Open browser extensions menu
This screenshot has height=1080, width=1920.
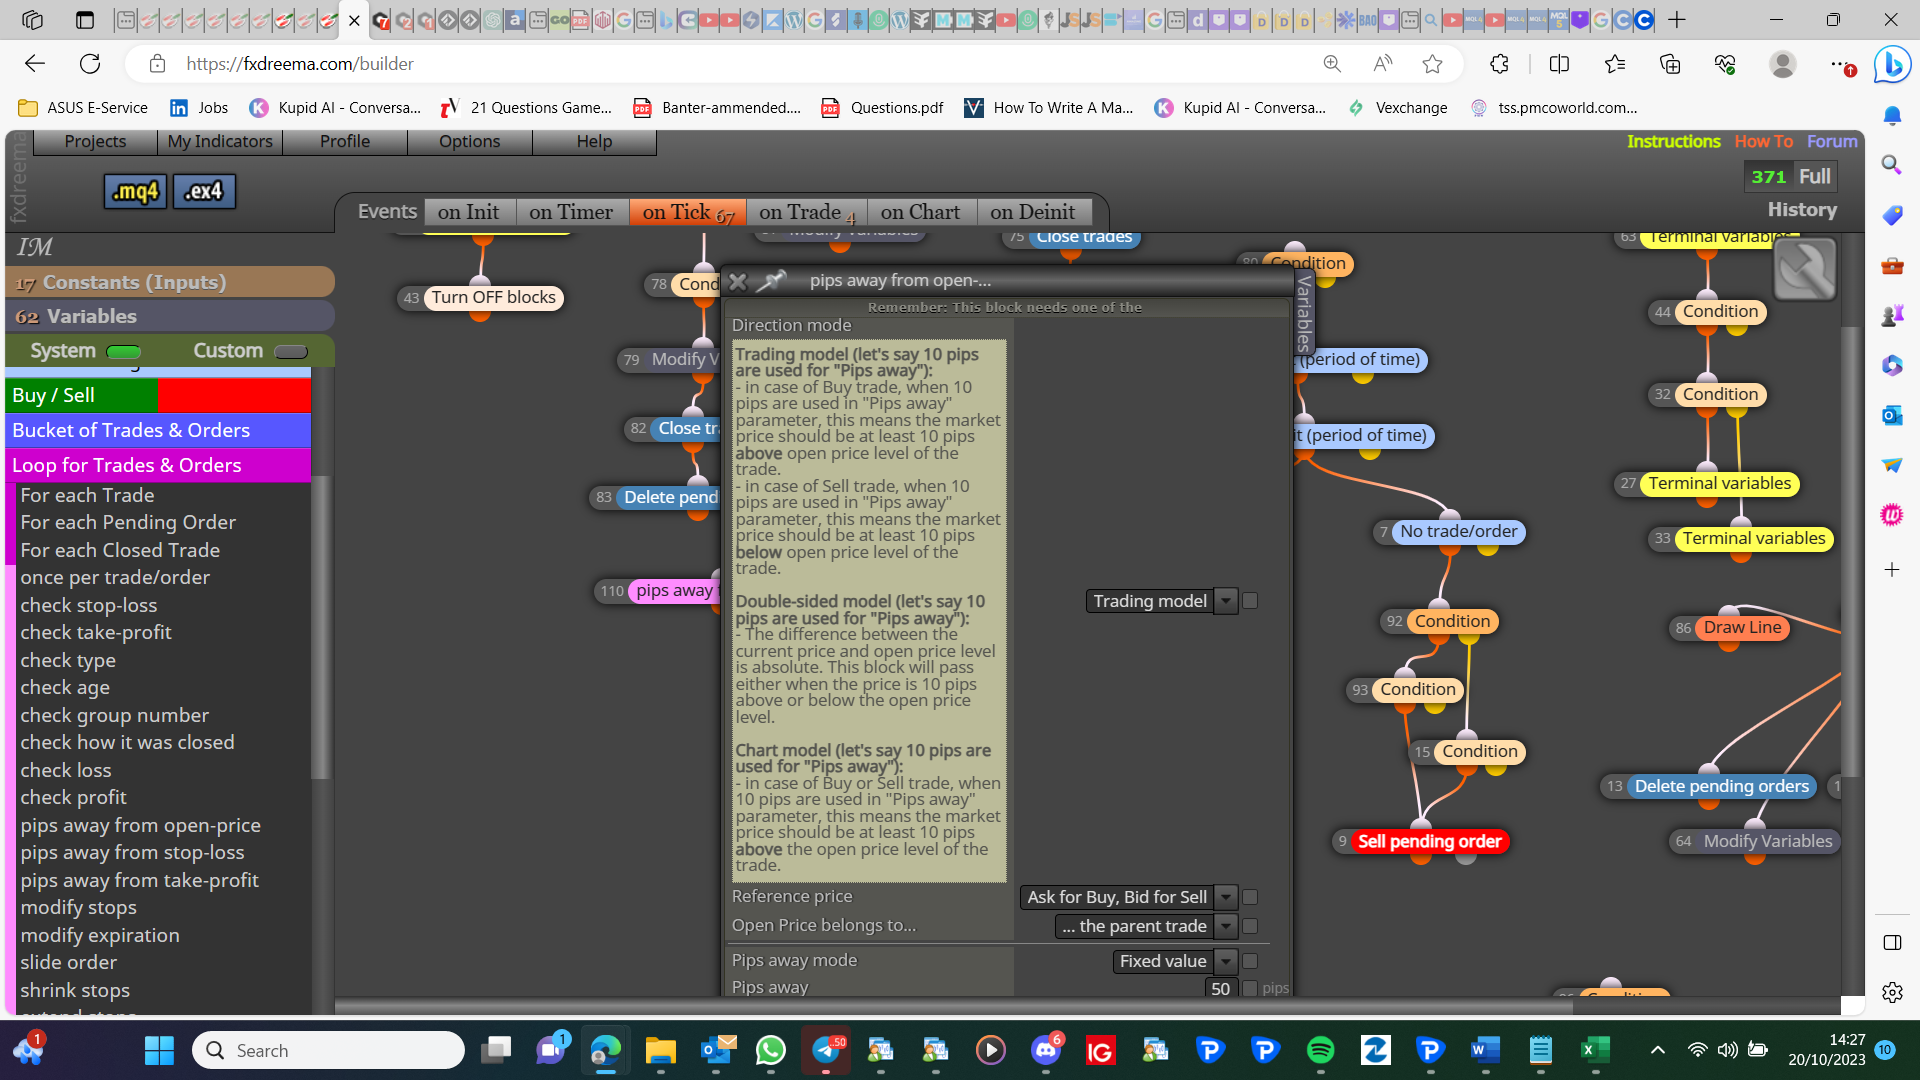(x=1499, y=64)
